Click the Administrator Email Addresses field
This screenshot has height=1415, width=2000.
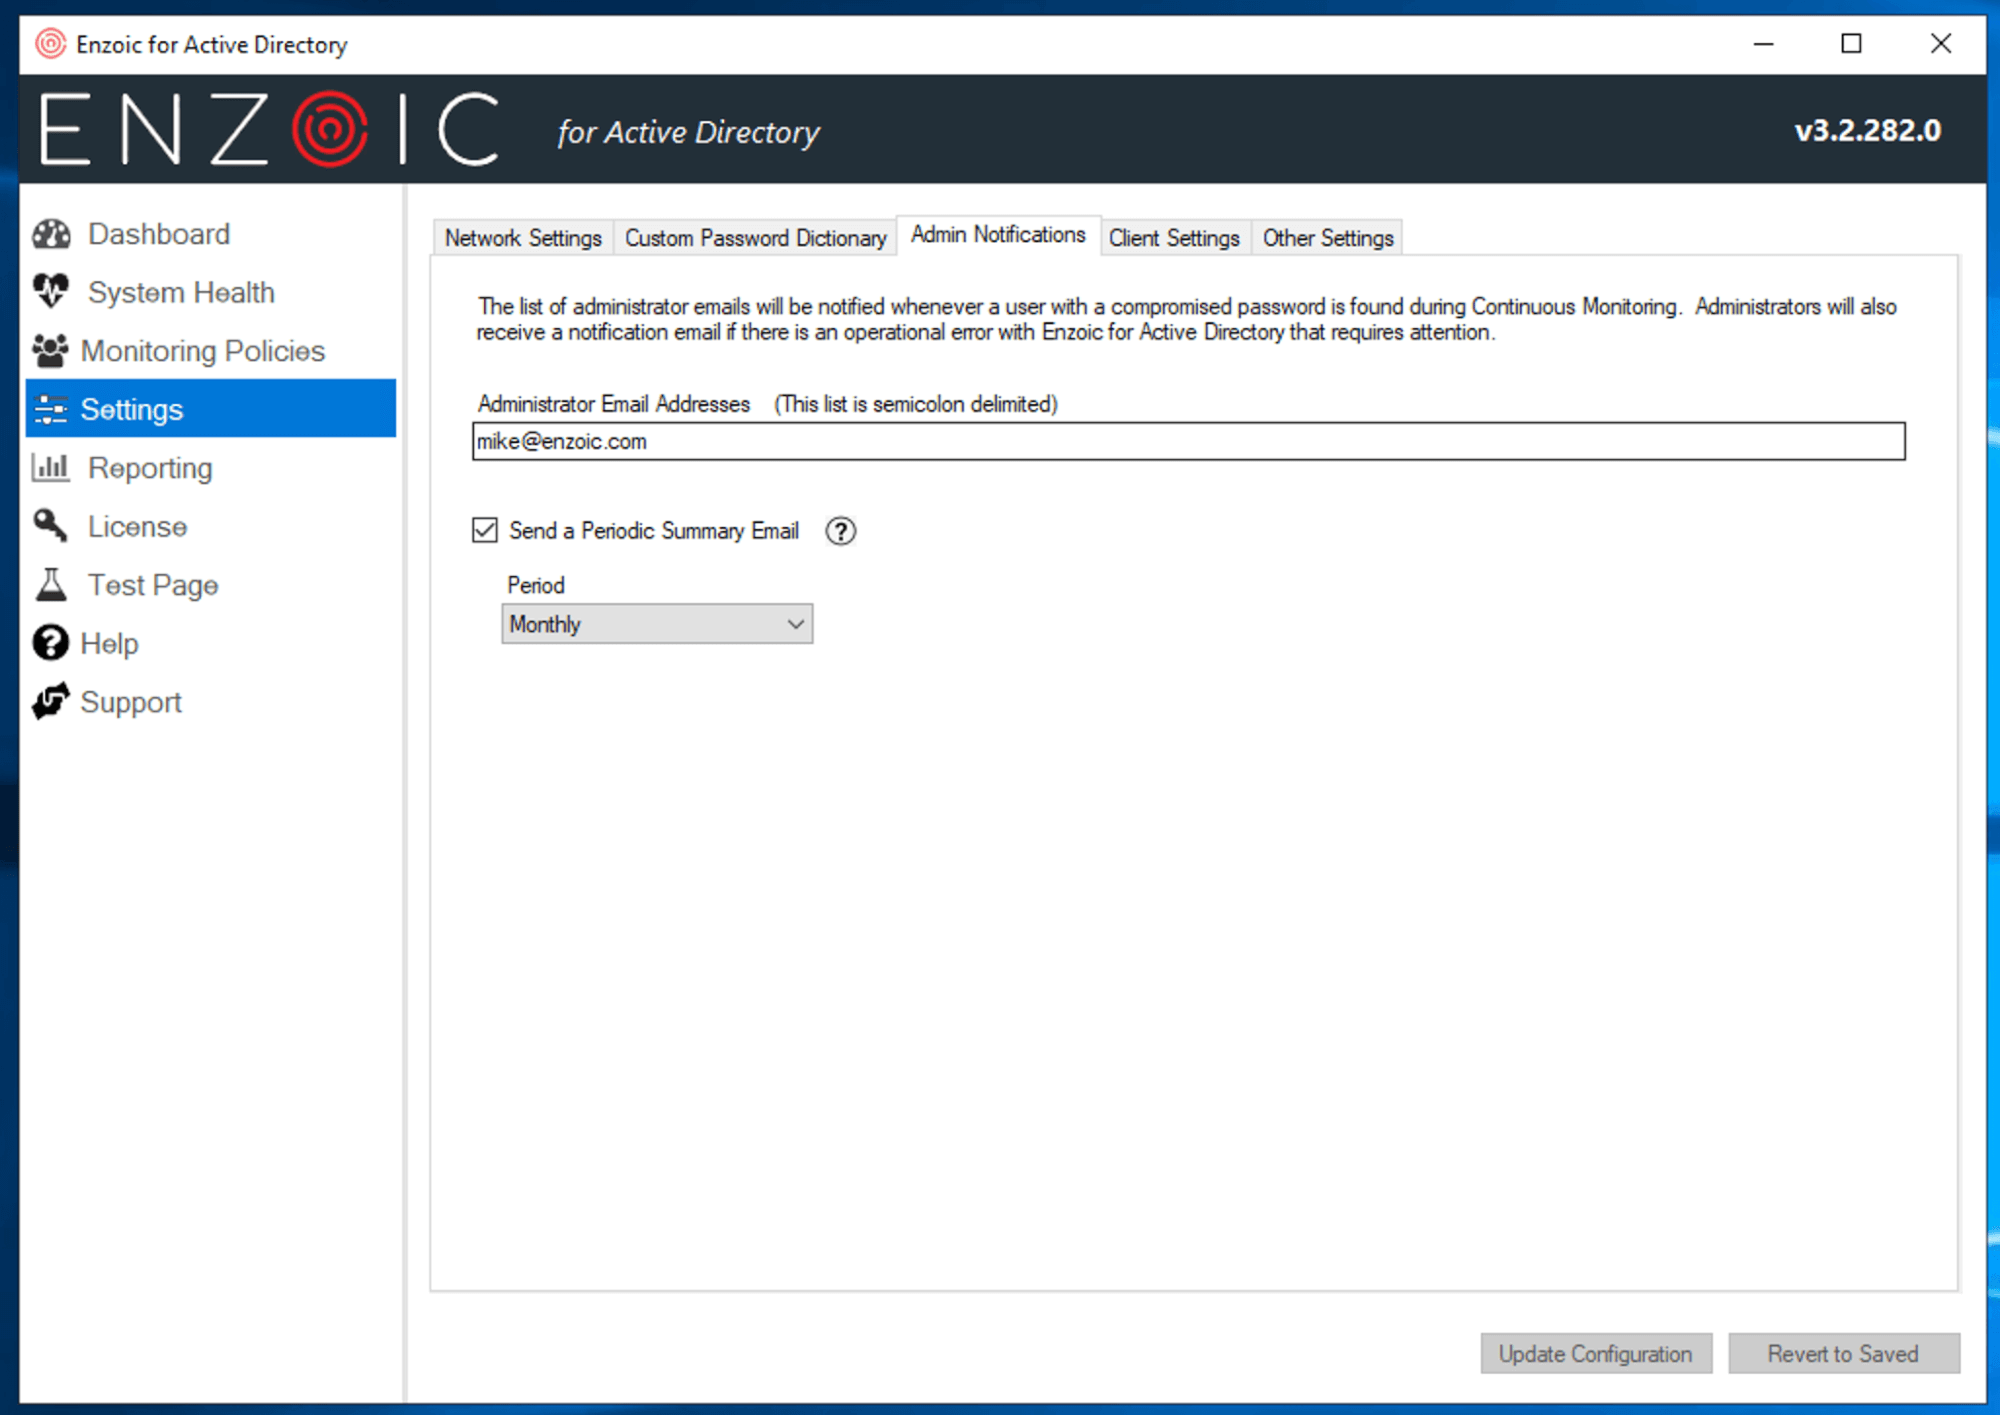1188,441
